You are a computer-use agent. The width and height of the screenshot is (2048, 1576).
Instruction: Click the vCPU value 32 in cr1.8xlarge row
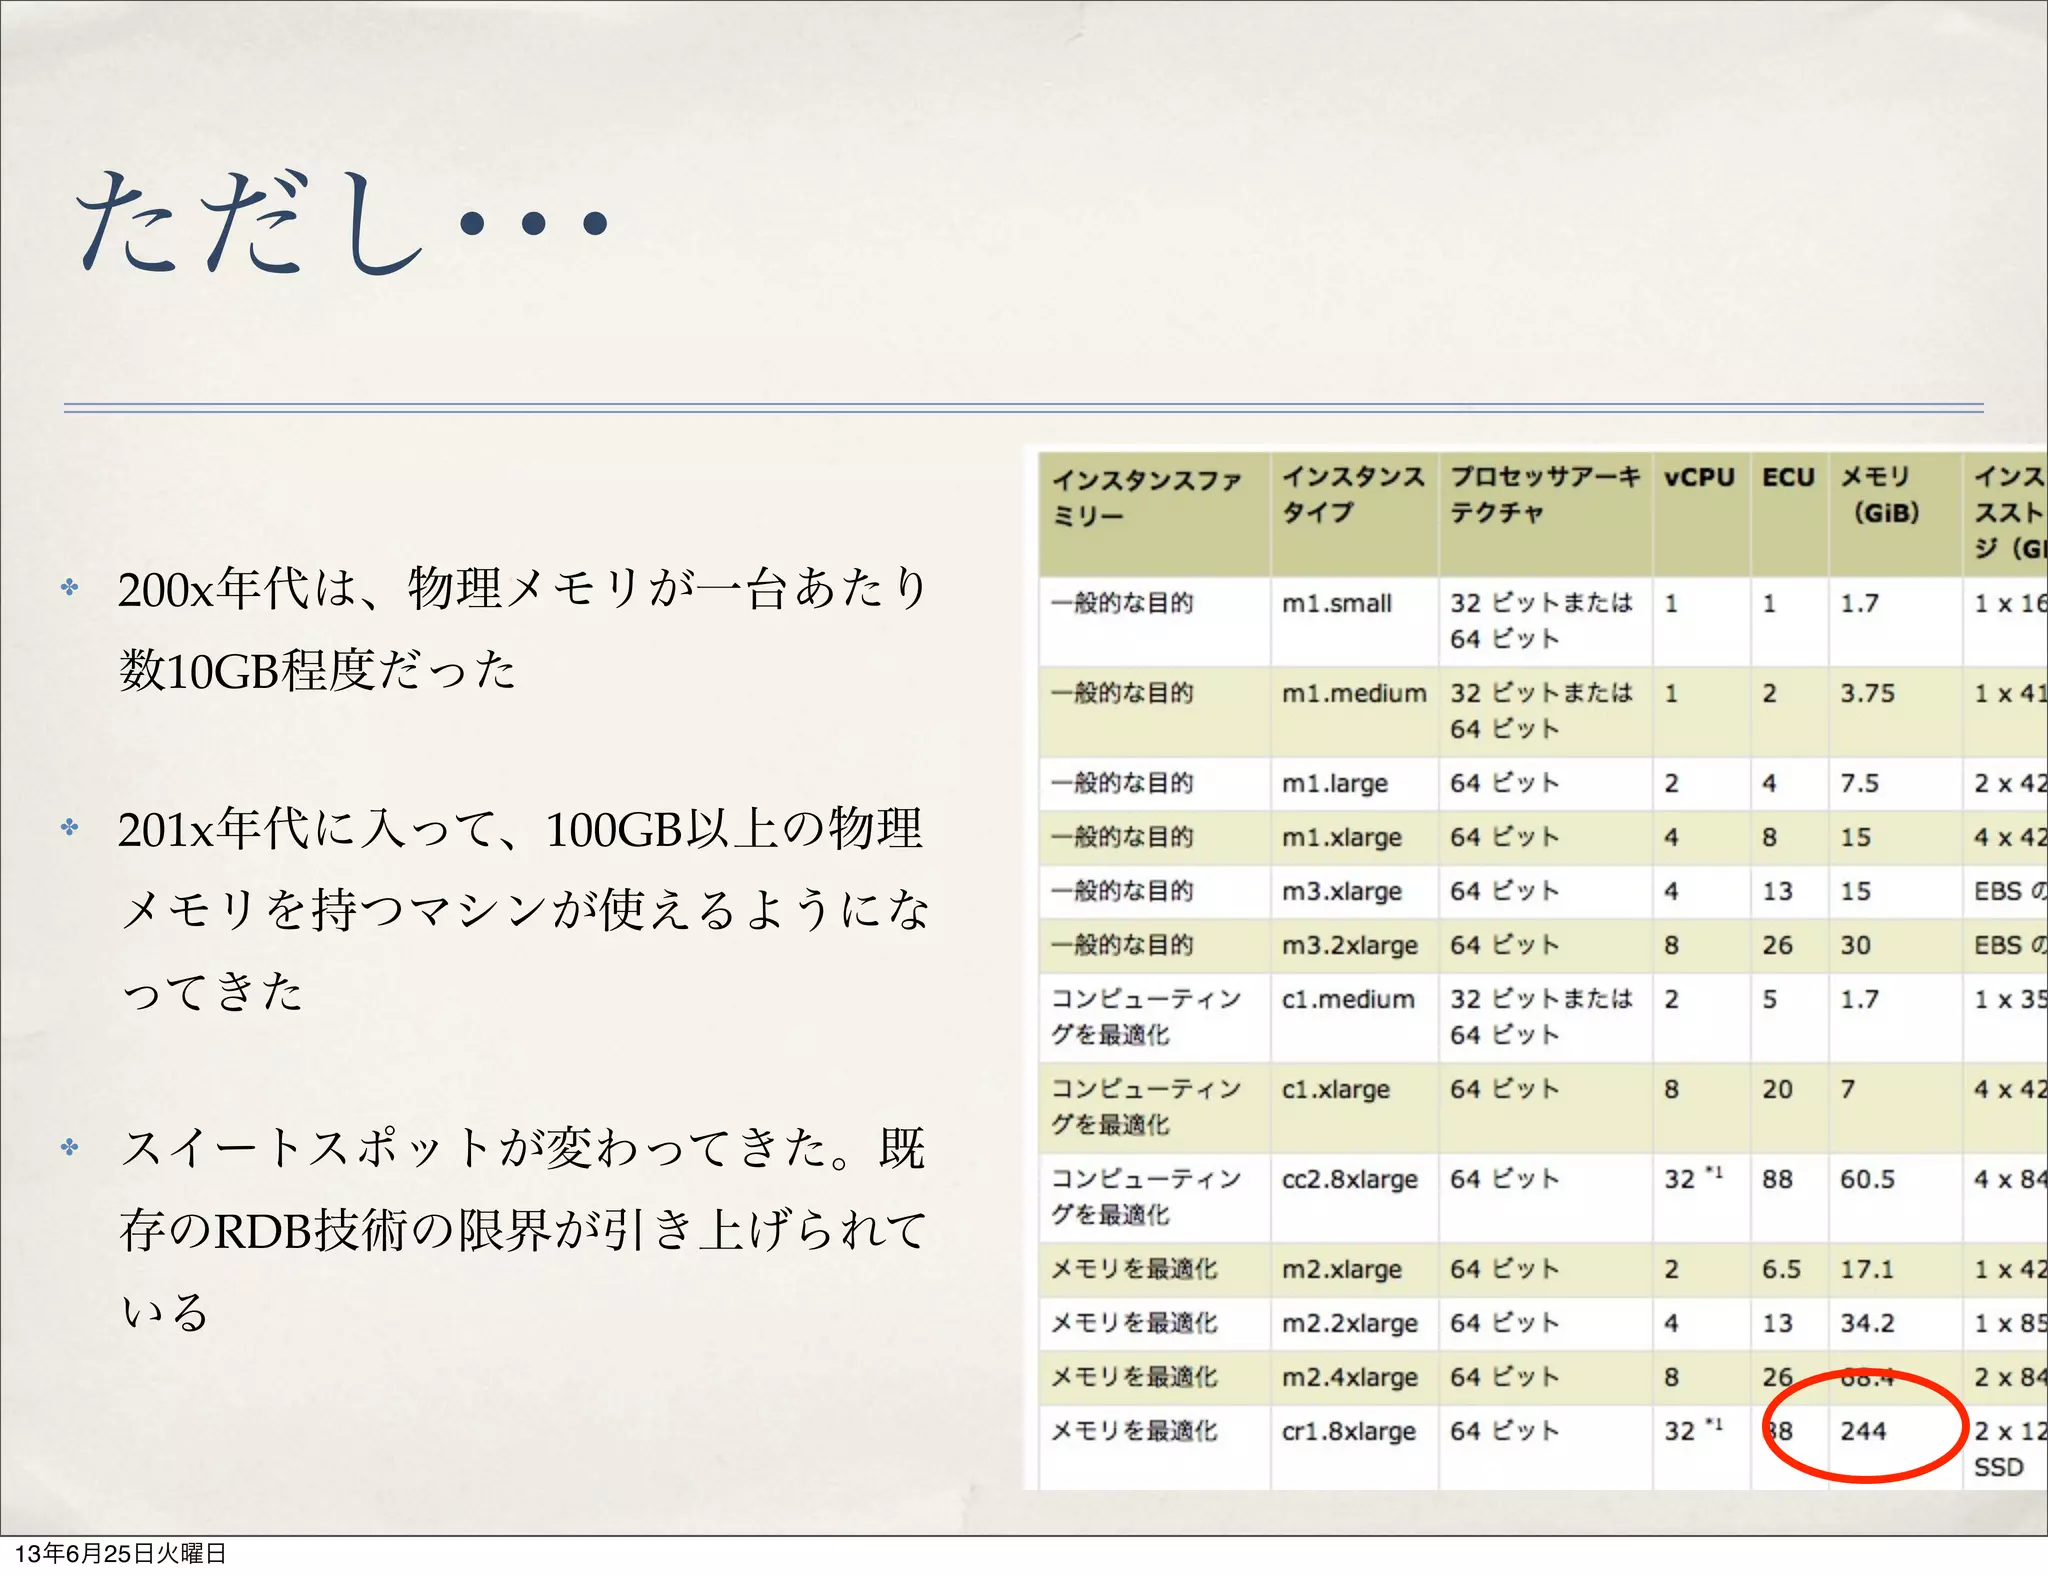(1694, 1430)
